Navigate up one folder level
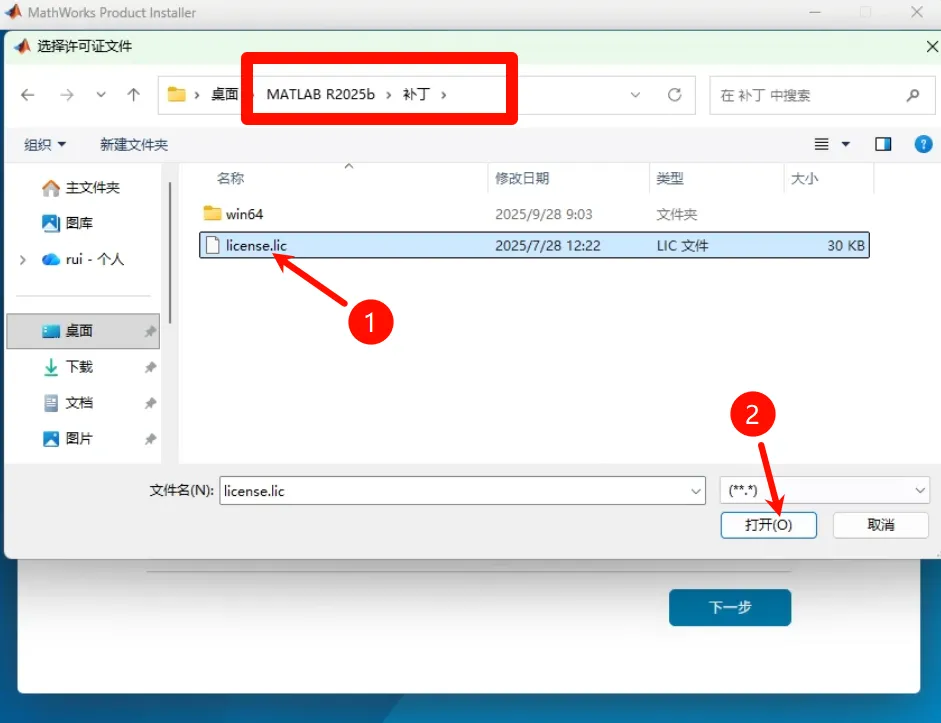The height and width of the screenshot is (723, 941). click(x=133, y=95)
